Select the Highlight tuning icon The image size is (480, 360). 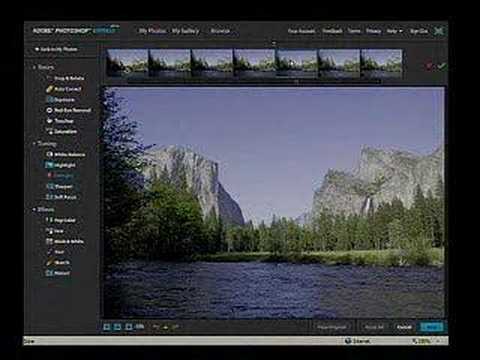tap(49, 165)
